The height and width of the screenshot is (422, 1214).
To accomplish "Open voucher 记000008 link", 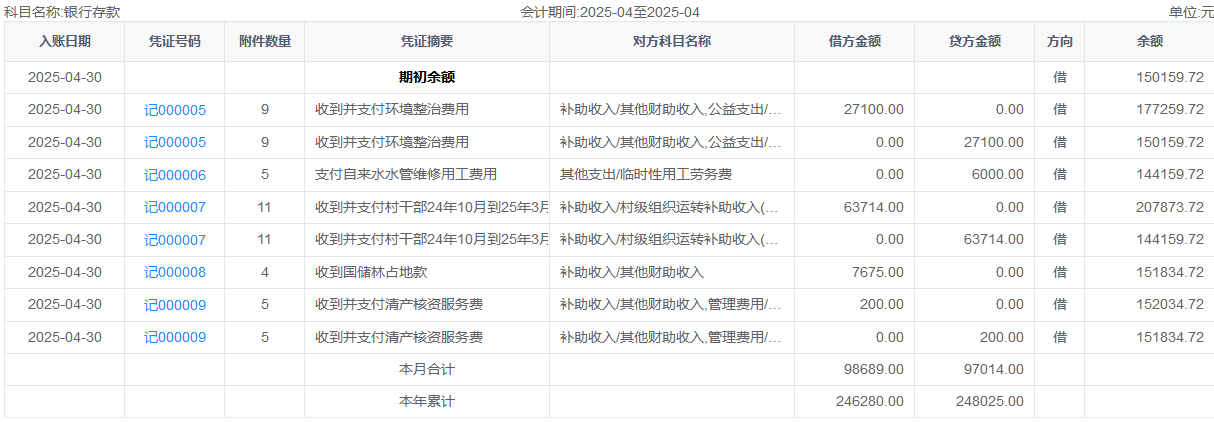I will (x=175, y=272).
